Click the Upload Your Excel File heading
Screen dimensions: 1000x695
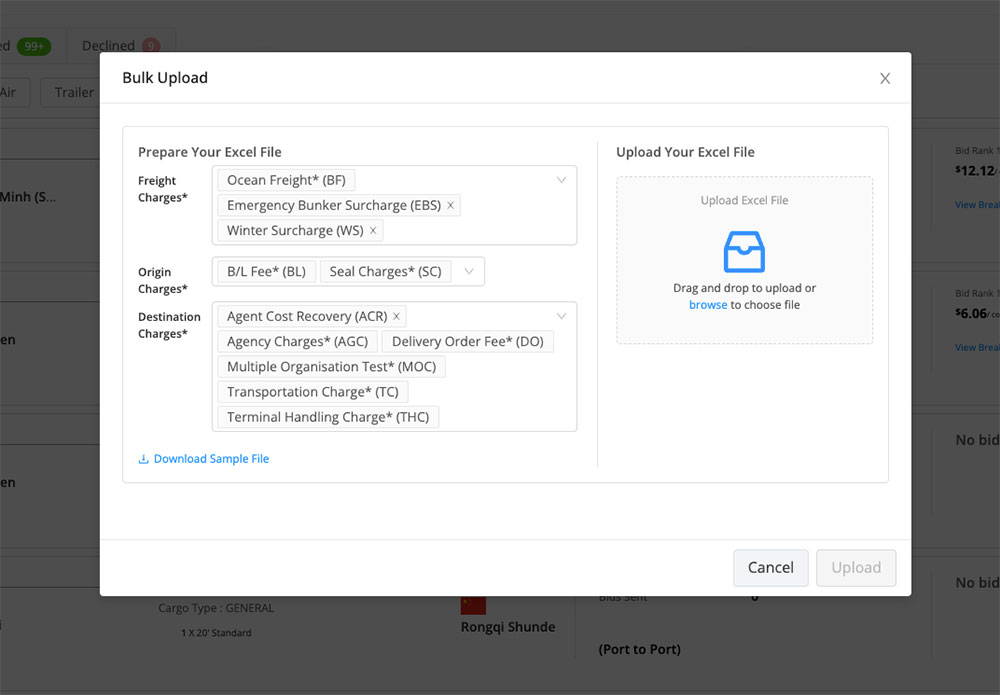coord(685,152)
